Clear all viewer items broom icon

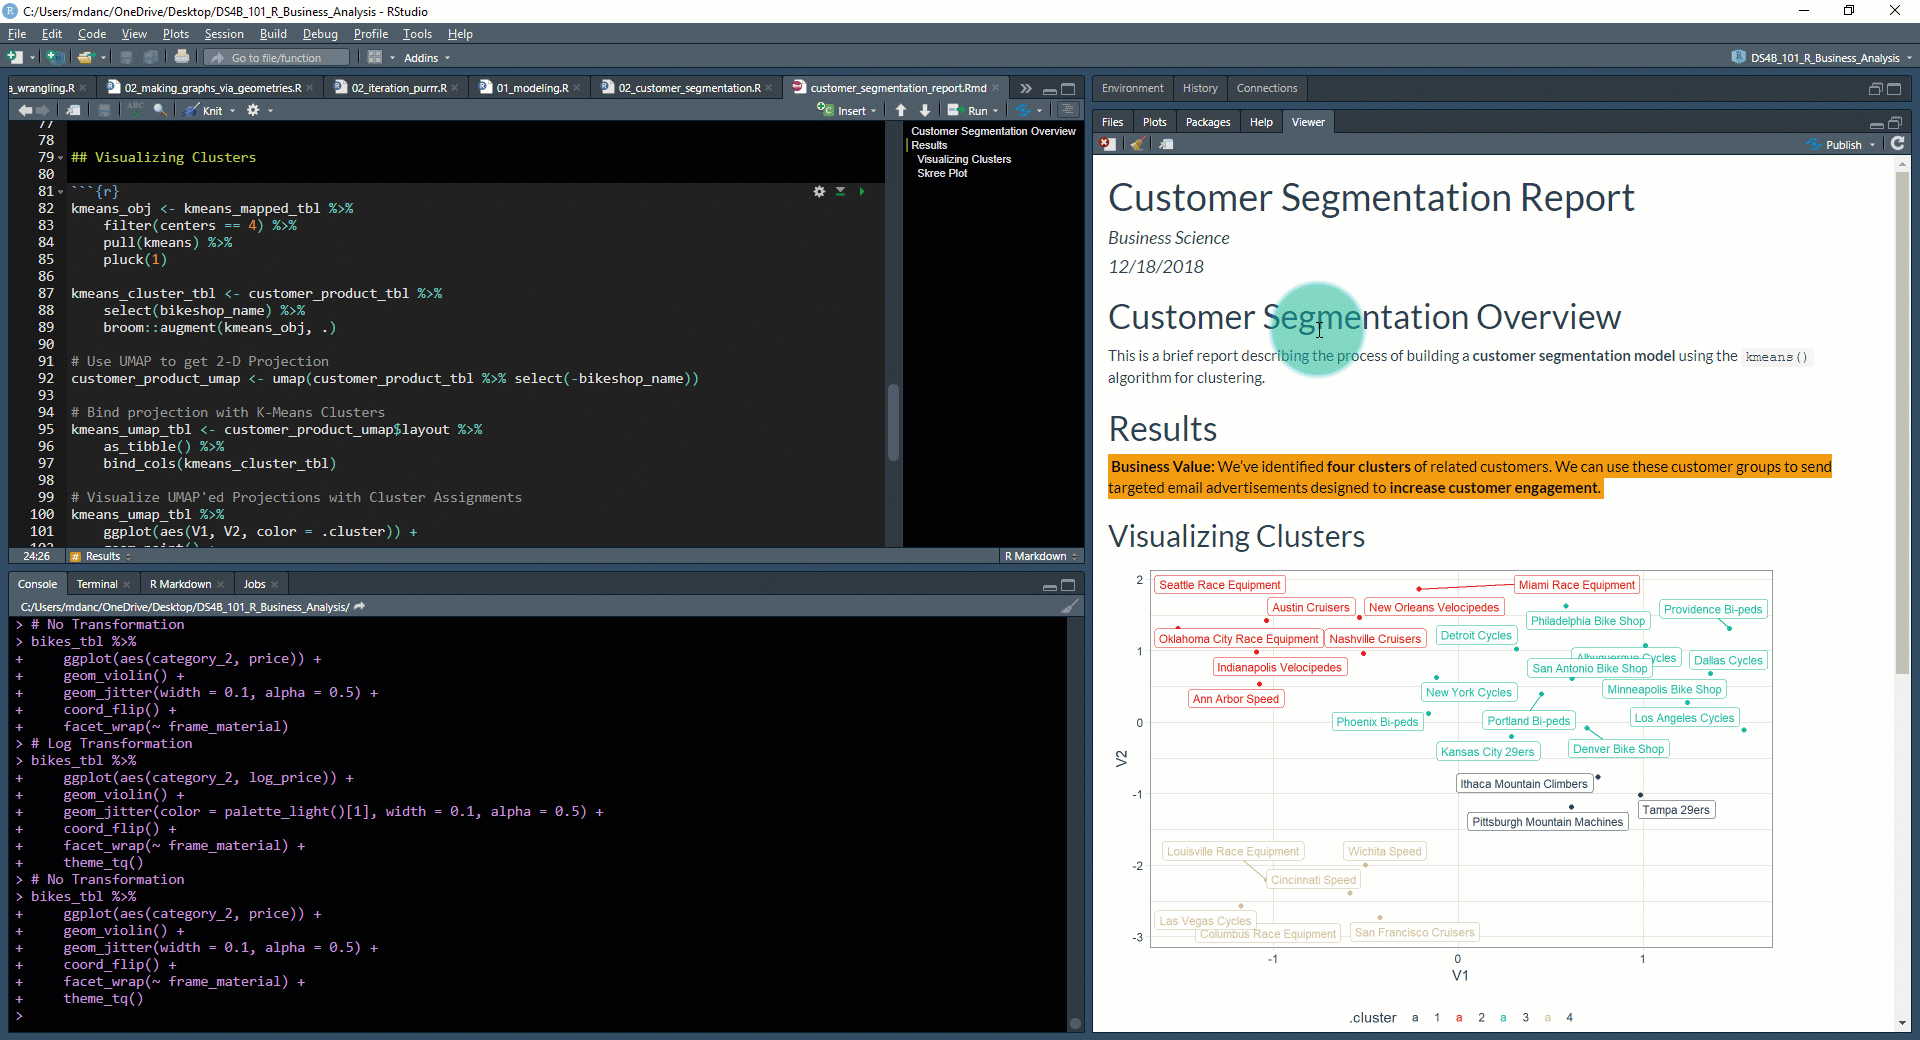click(1137, 144)
